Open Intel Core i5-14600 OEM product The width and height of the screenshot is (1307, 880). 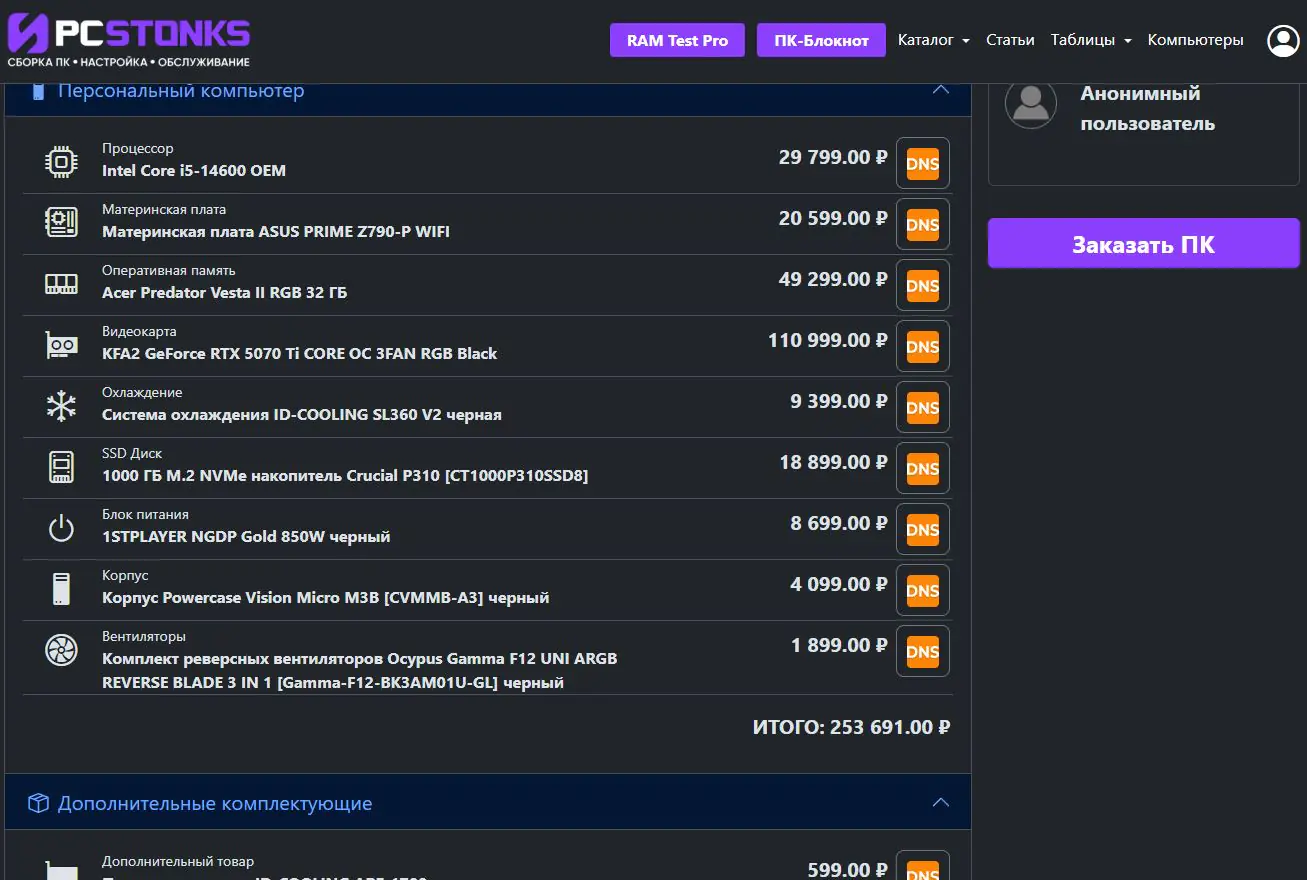coord(194,171)
